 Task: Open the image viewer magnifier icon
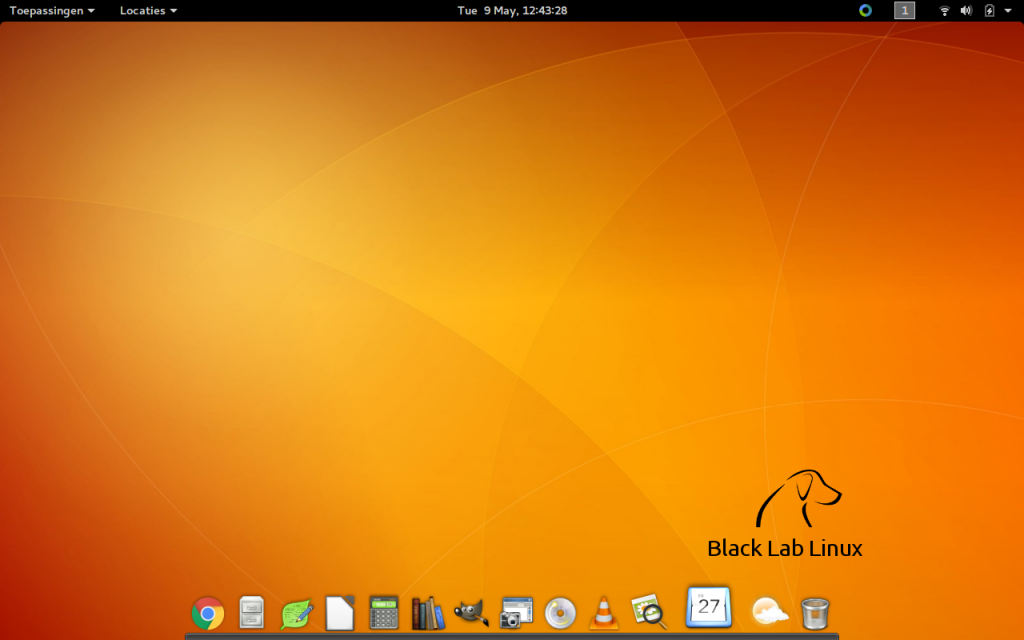[x=648, y=612]
